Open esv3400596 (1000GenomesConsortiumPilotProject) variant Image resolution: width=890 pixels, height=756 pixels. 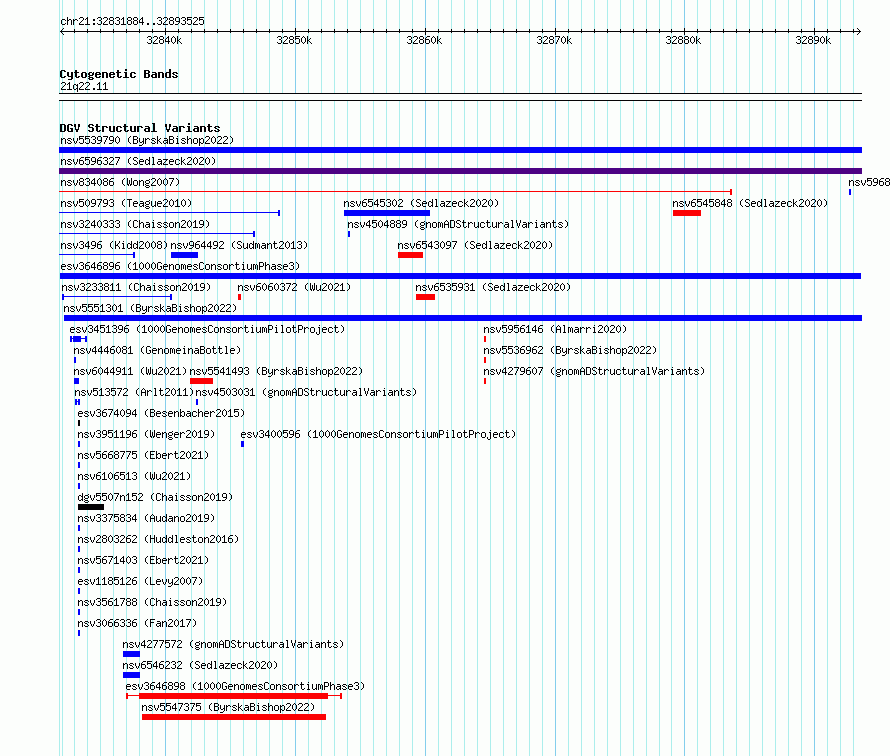click(378, 434)
